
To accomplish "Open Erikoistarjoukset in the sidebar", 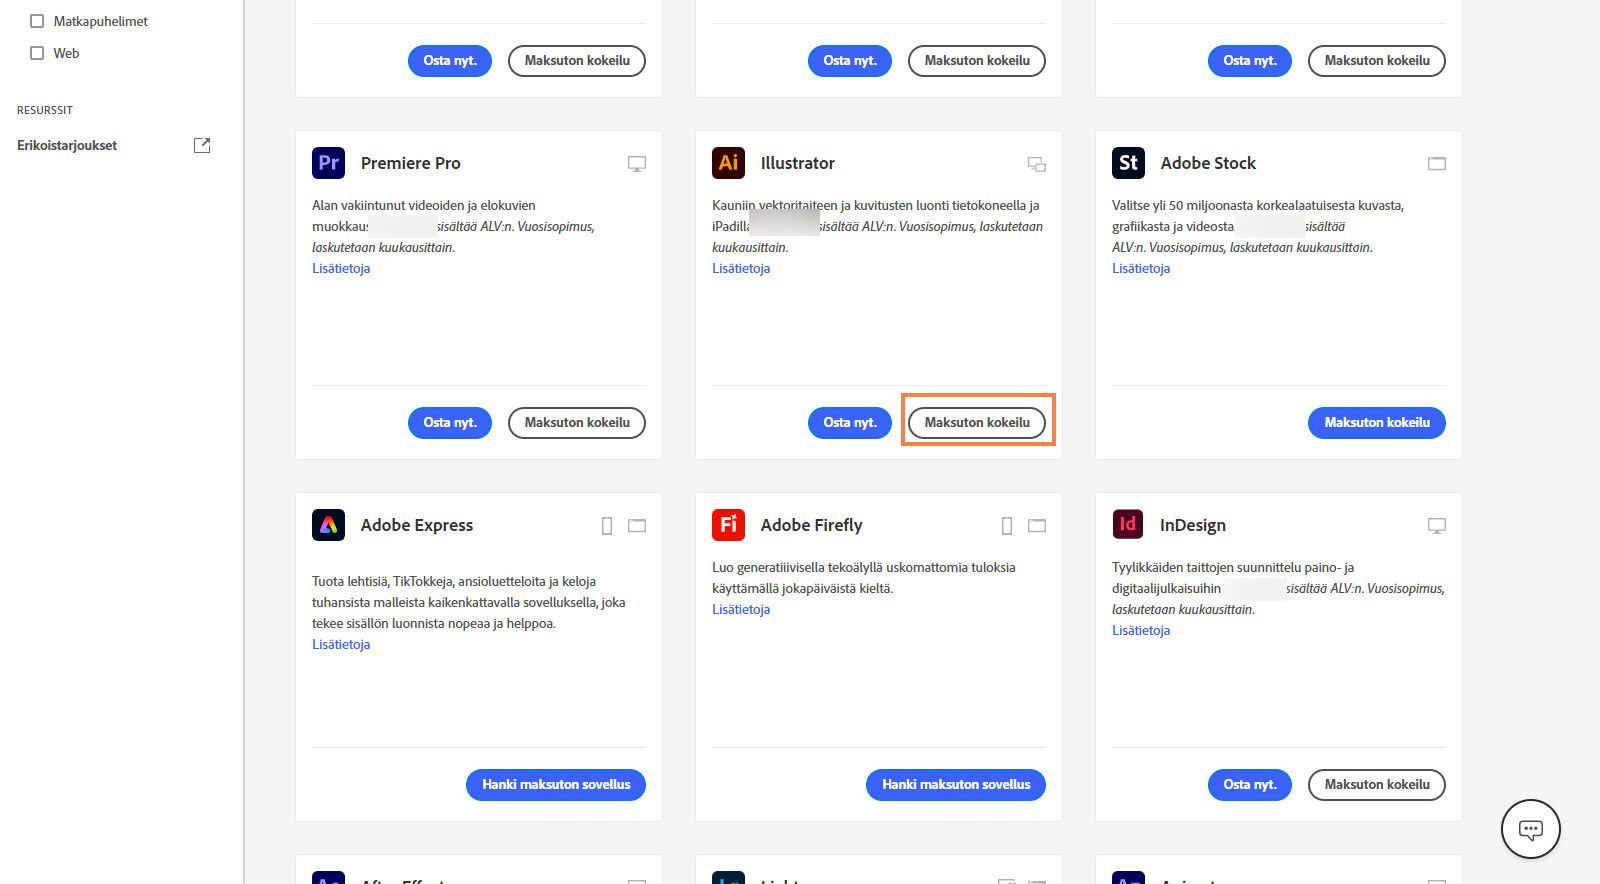I will (67, 145).
